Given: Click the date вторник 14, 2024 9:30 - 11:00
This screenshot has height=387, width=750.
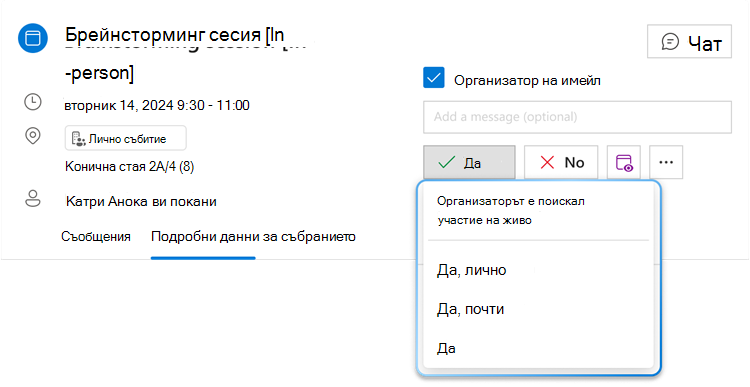Looking at the screenshot, I should point(157,105).
